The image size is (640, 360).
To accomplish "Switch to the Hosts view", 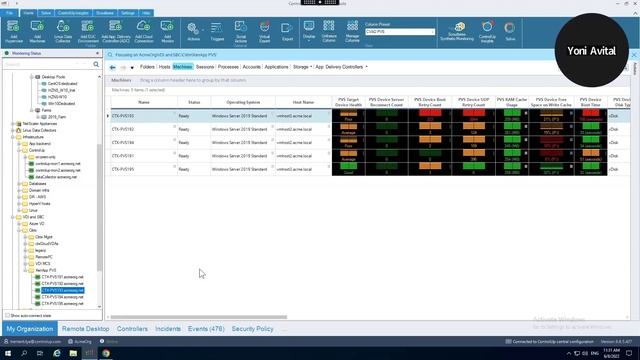I will 164,67.
